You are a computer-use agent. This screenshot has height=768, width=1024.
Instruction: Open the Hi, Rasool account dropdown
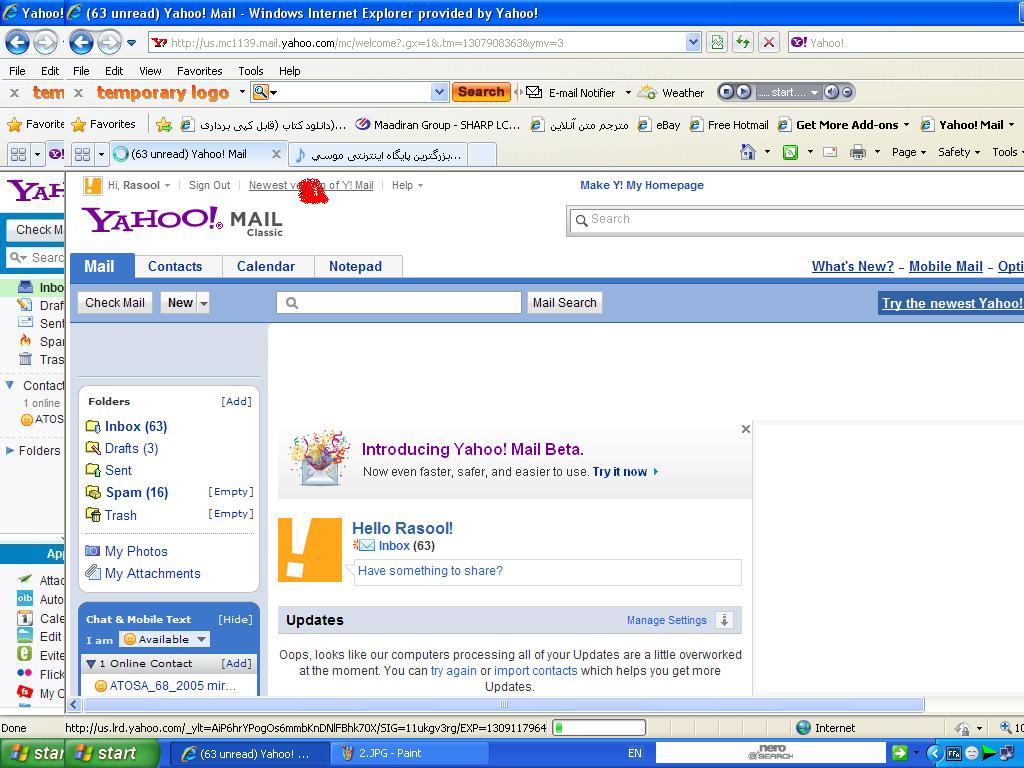click(x=167, y=185)
